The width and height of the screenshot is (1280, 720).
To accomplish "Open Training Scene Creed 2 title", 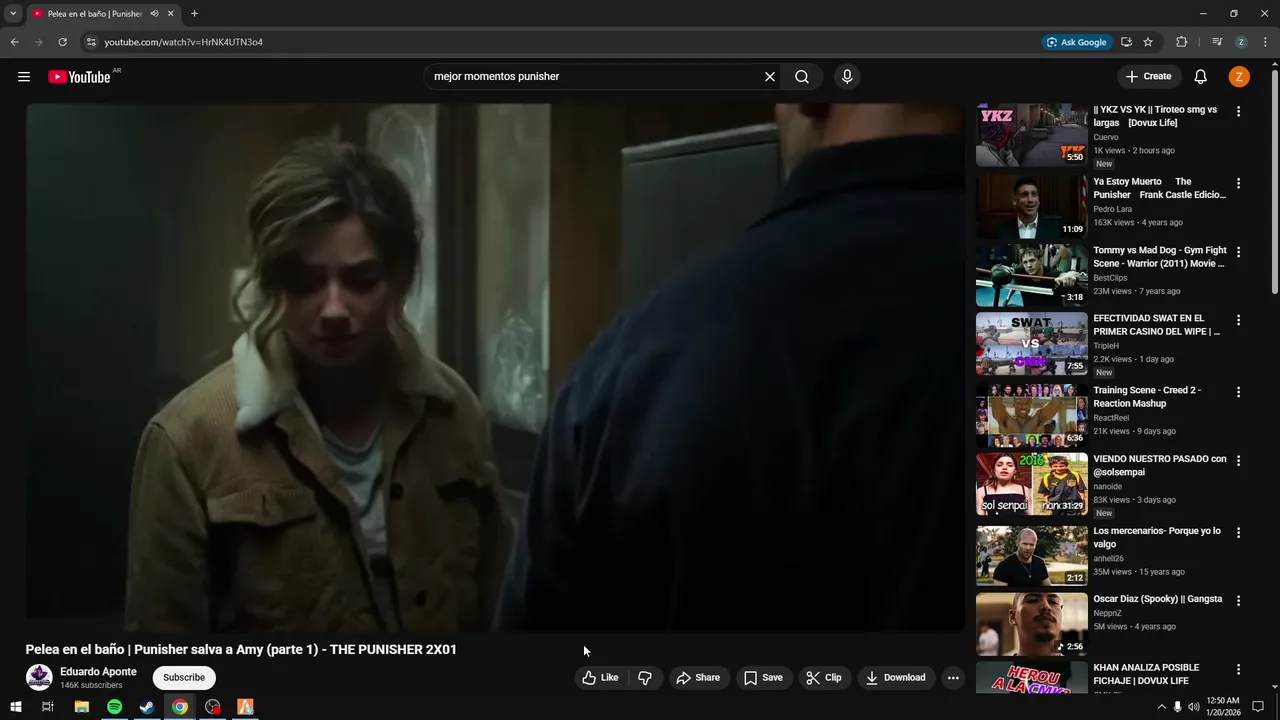I will [x=1147, y=397].
